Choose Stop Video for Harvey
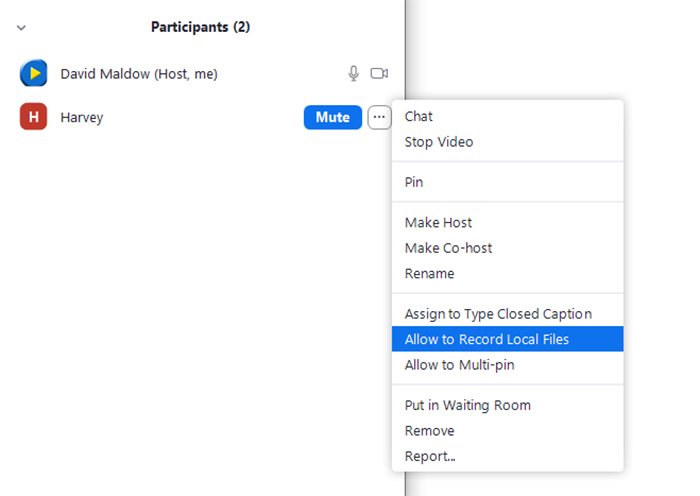The width and height of the screenshot is (700, 496). click(439, 142)
